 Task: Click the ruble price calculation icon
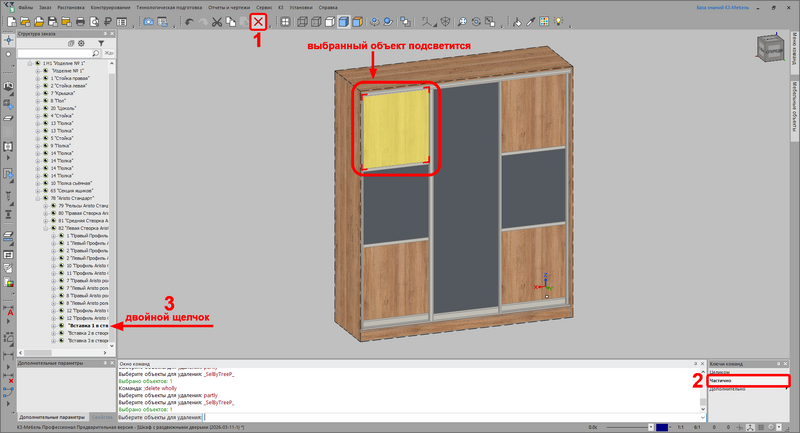(x=108, y=22)
